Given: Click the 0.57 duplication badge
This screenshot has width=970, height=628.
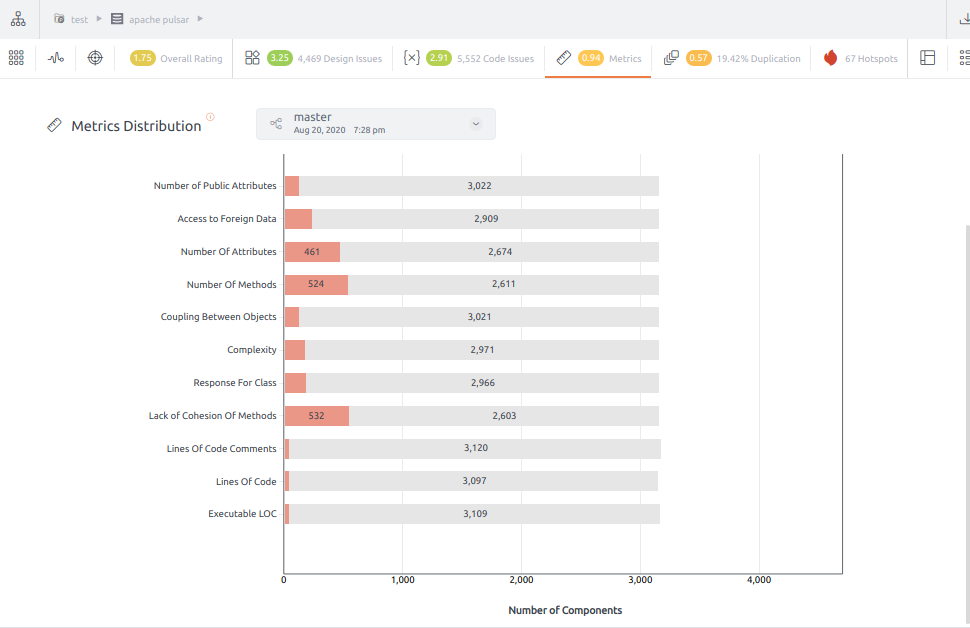Looking at the screenshot, I should pos(698,58).
